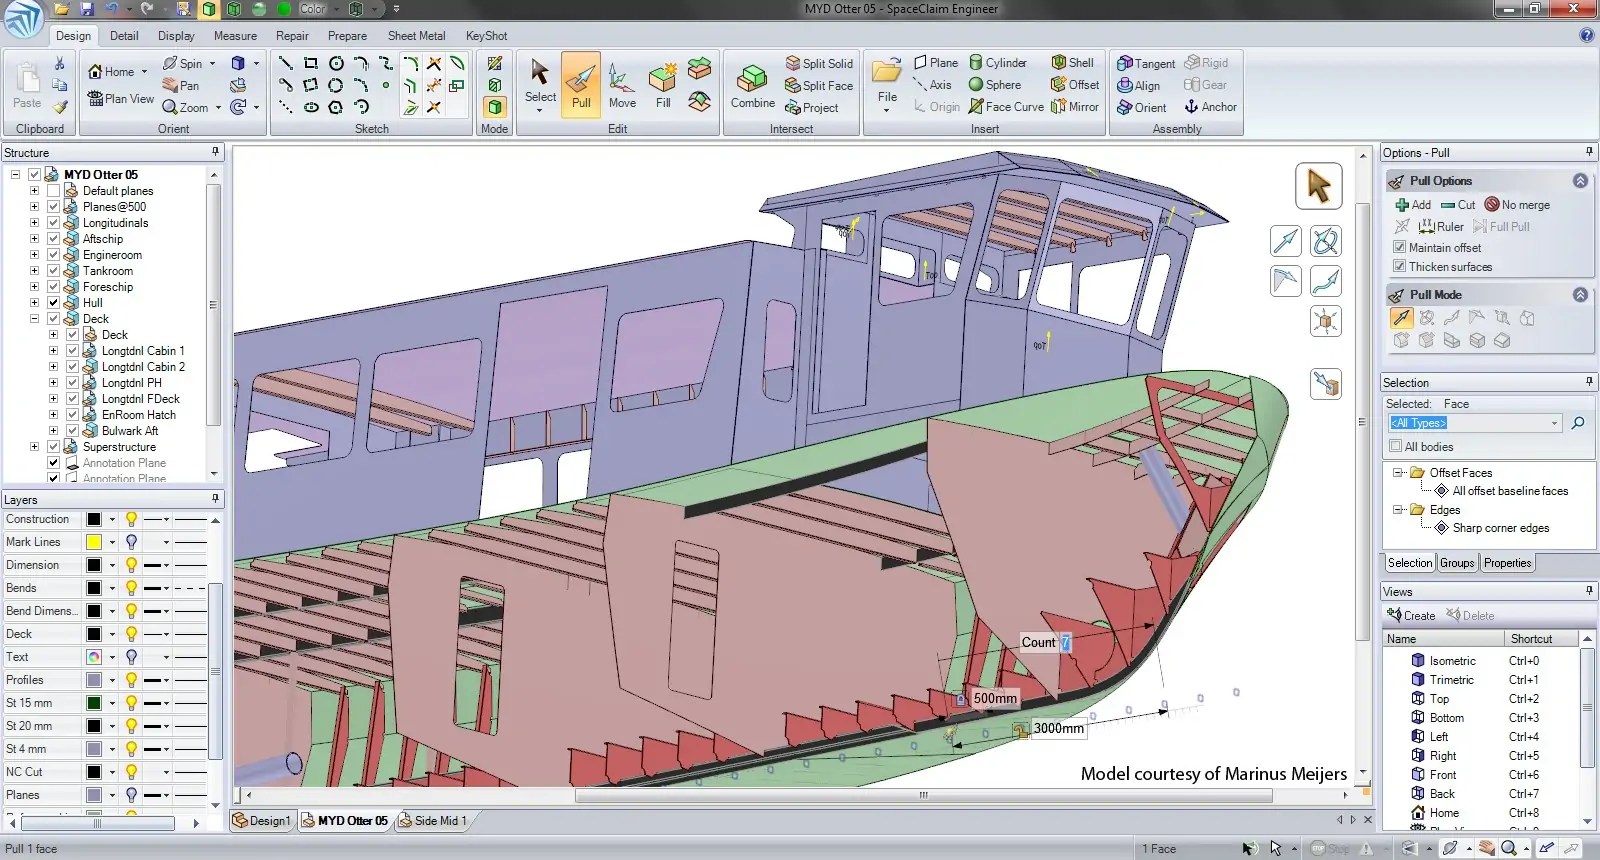1600x860 pixels.
Task: Choose the Fill tool
Action: pyautogui.click(x=662, y=85)
